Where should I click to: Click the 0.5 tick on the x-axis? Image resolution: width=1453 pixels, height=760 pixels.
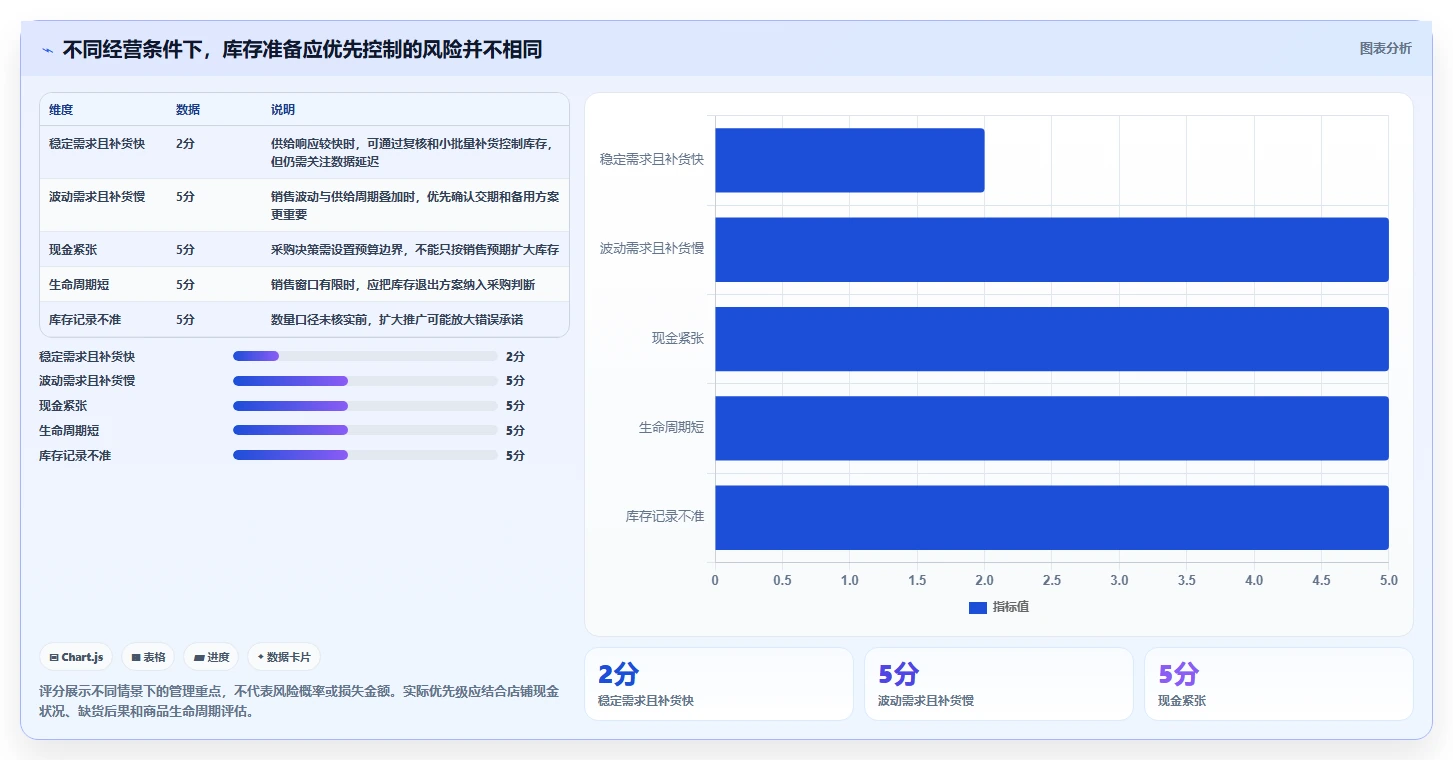click(782, 580)
